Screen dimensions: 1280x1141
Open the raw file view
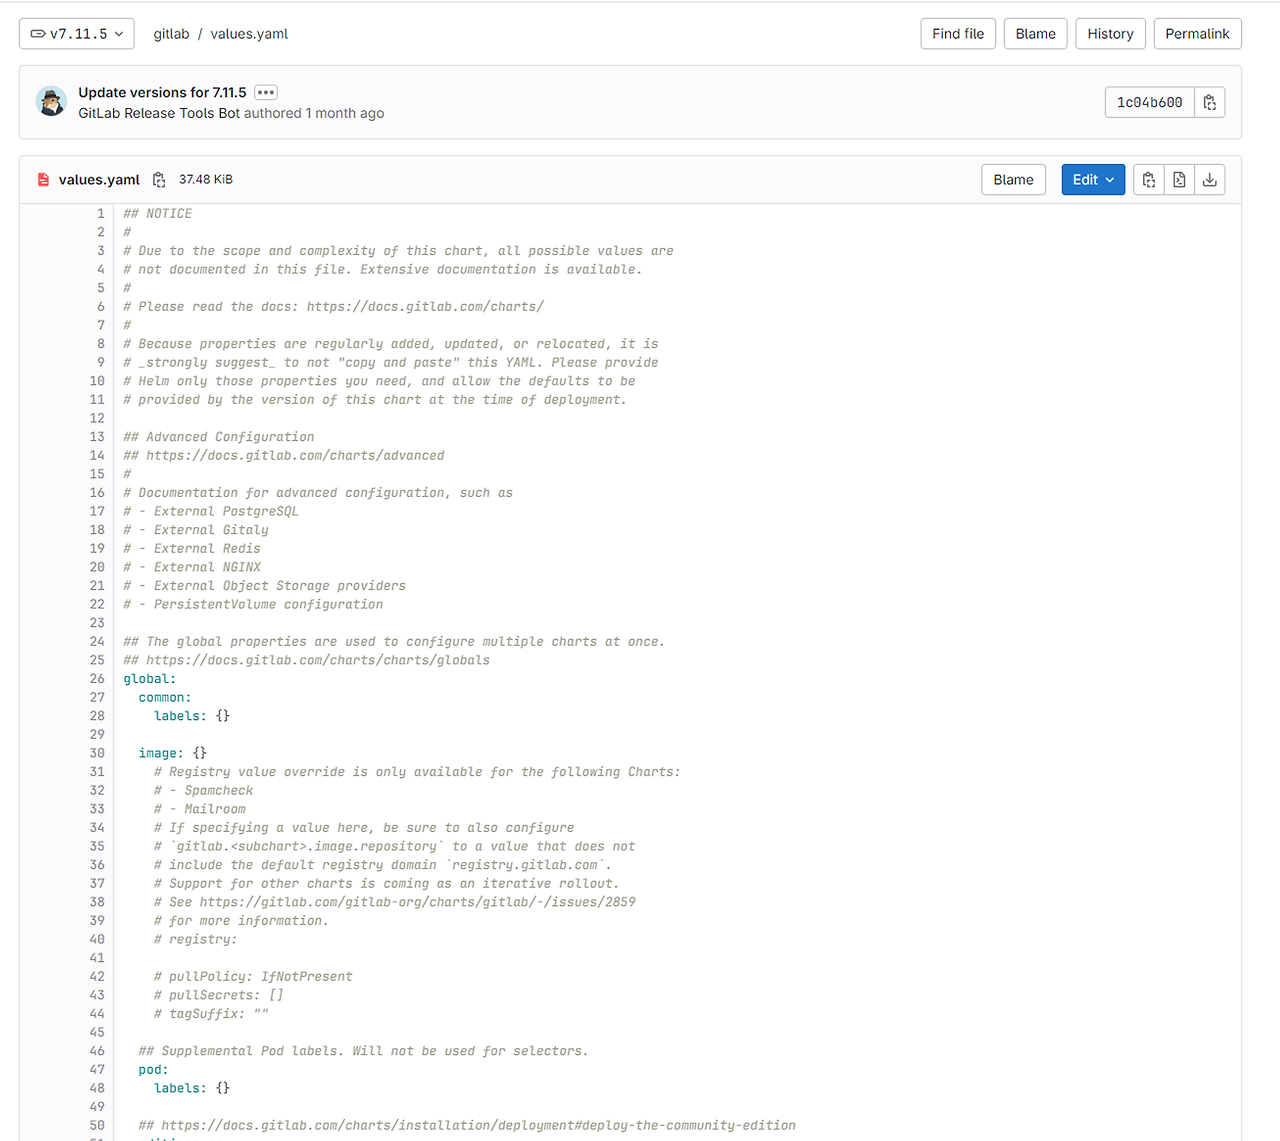[x=1179, y=180]
